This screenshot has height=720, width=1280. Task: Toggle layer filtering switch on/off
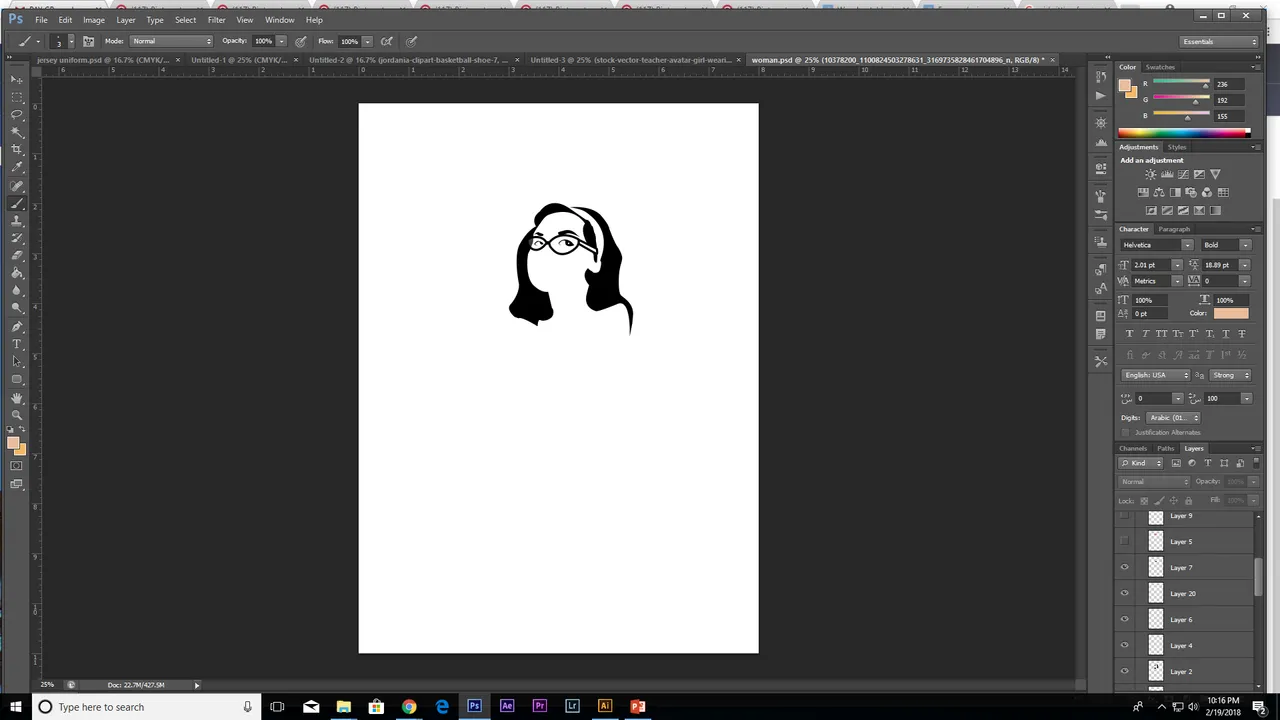(x=1256, y=463)
